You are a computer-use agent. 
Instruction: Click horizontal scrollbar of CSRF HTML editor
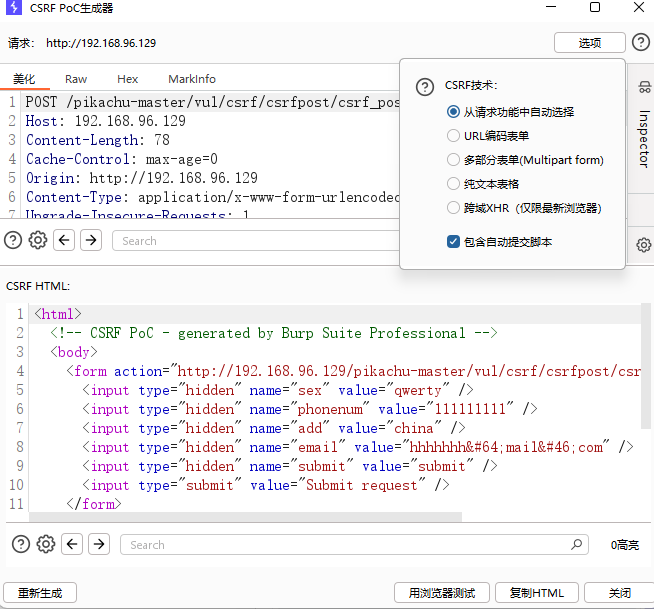[x=246, y=517]
